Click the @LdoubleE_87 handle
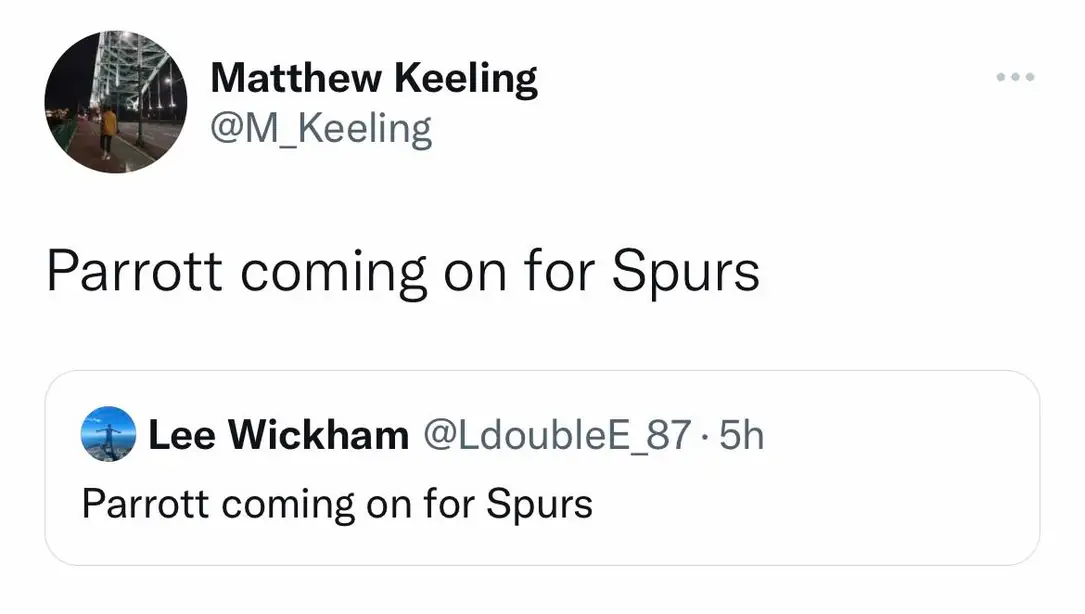 pos(557,435)
